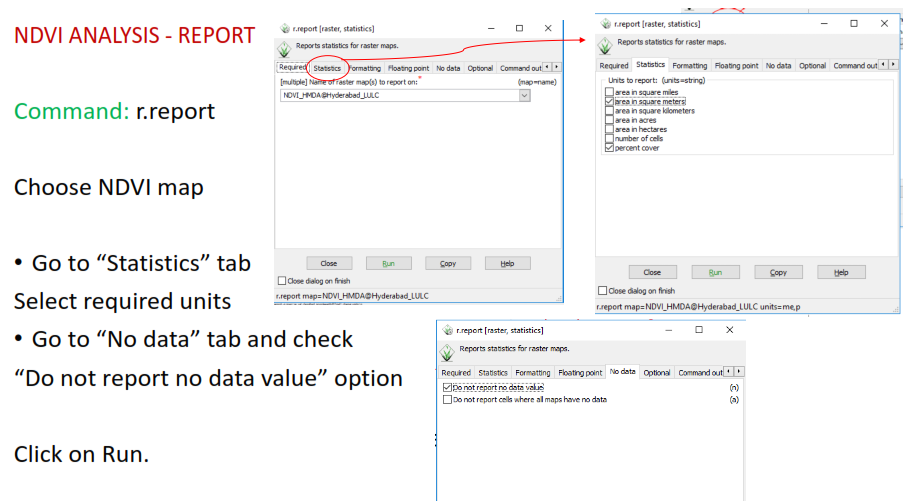The image size is (912, 501).
Task: Open the NDVI_HMDA@Hyderabad_LULC raster map dropdown
Action: tap(524, 95)
